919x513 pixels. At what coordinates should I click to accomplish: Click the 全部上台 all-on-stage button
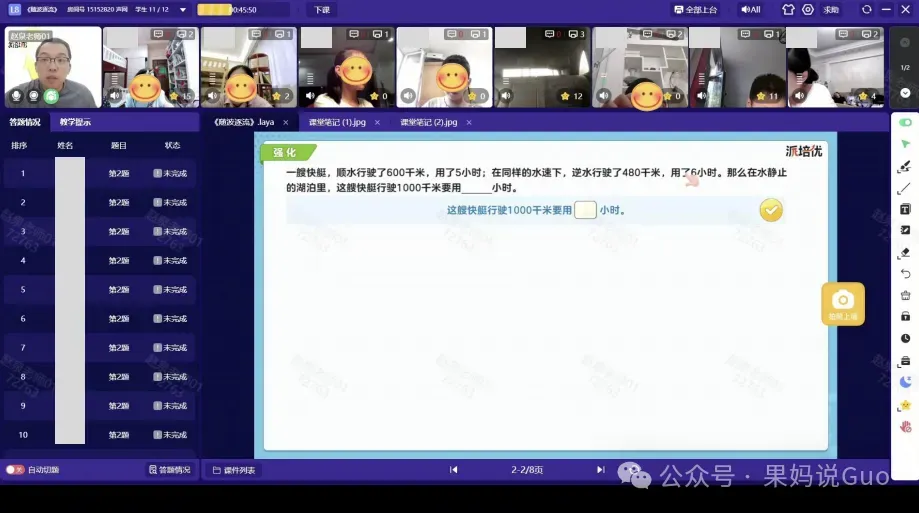pyautogui.click(x=696, y=10)
